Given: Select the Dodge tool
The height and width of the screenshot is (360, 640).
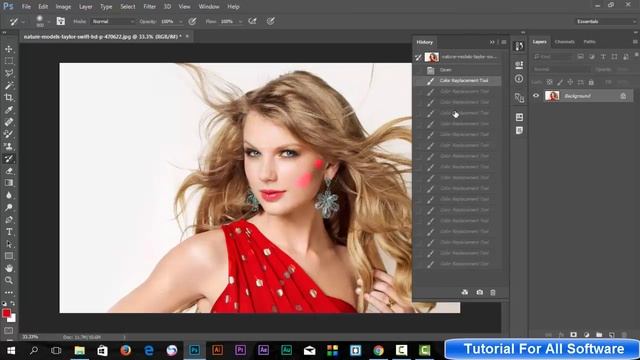Looking at the screenshot, I should pos(9,207).
